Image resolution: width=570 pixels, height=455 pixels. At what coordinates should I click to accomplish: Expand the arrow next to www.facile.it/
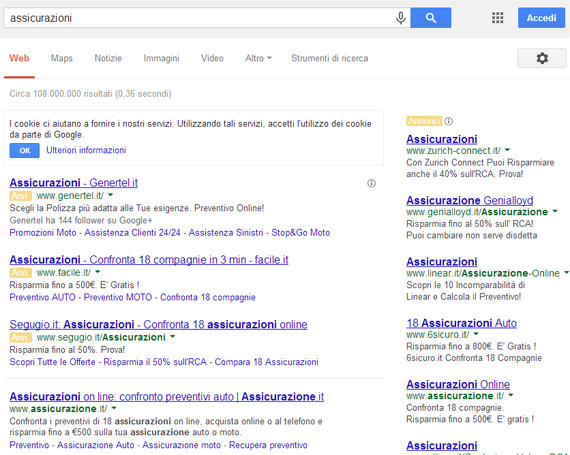click(x=97, y=272)
